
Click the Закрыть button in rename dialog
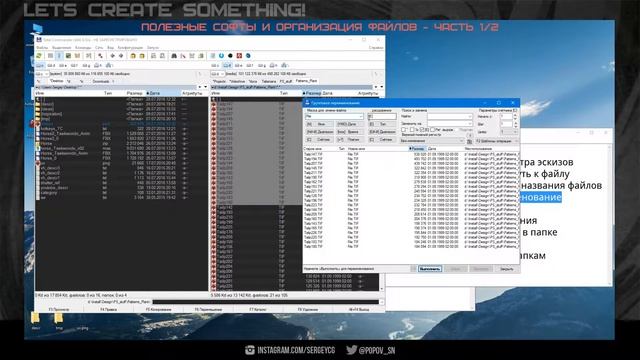coord(507,269)
